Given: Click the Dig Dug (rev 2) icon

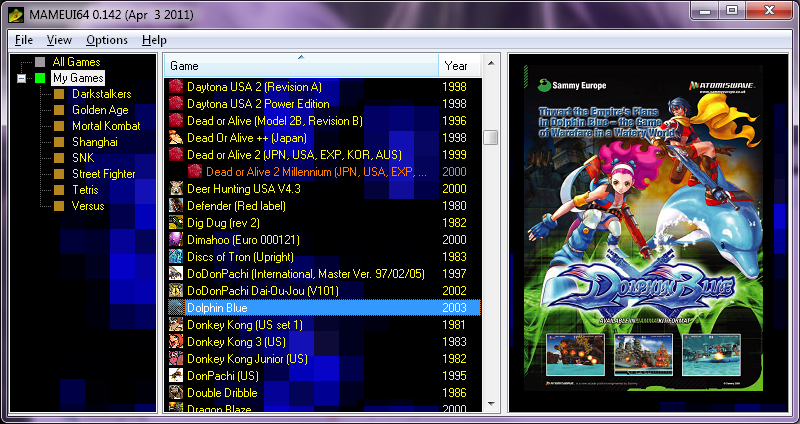Looking at the screenshot, I should click(x=176, y=223).
